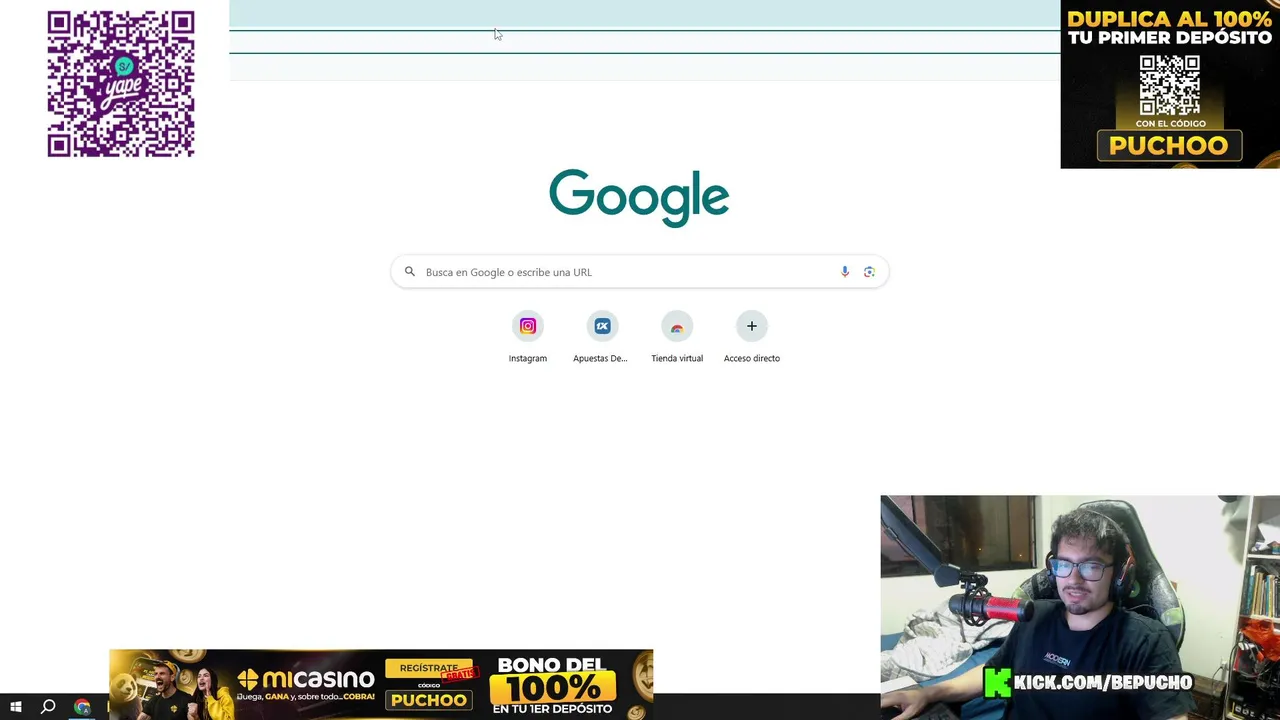Start voice search with microphone icon

click(845, 272)
